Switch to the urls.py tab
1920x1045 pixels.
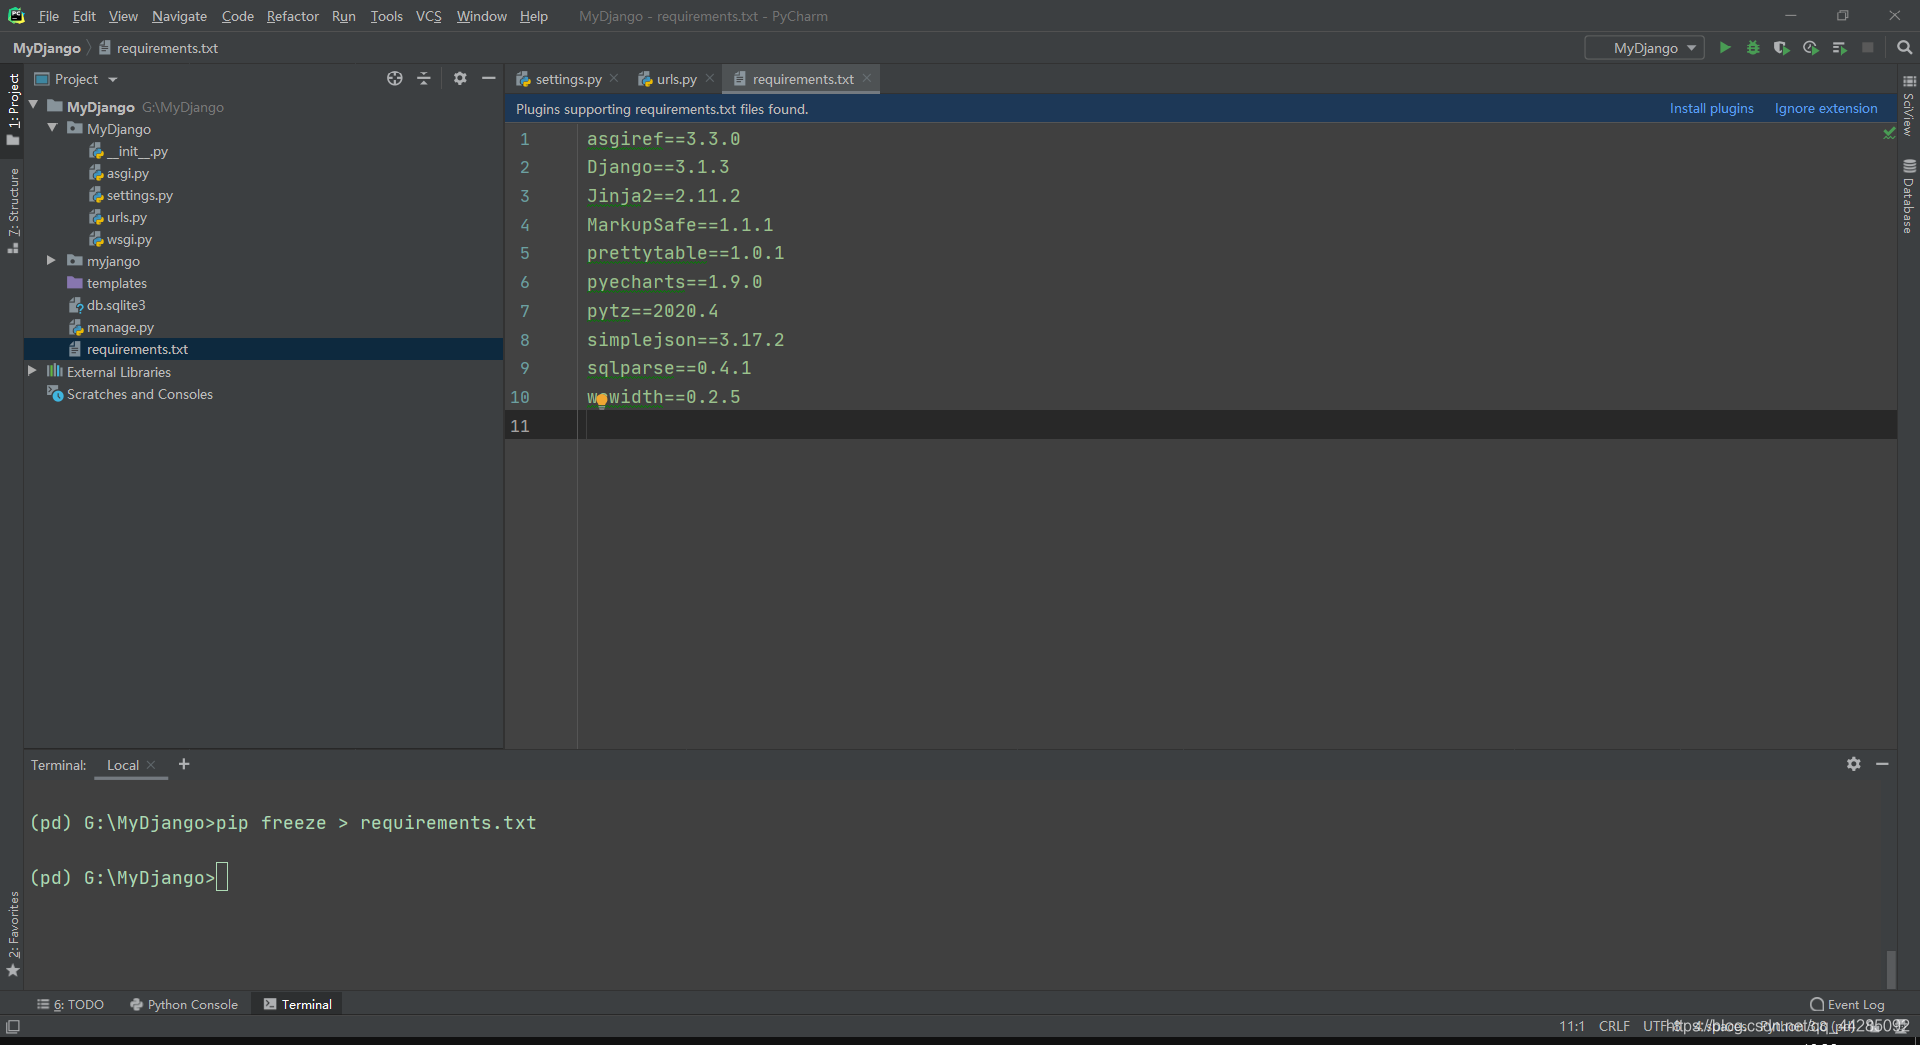point(675,79)
